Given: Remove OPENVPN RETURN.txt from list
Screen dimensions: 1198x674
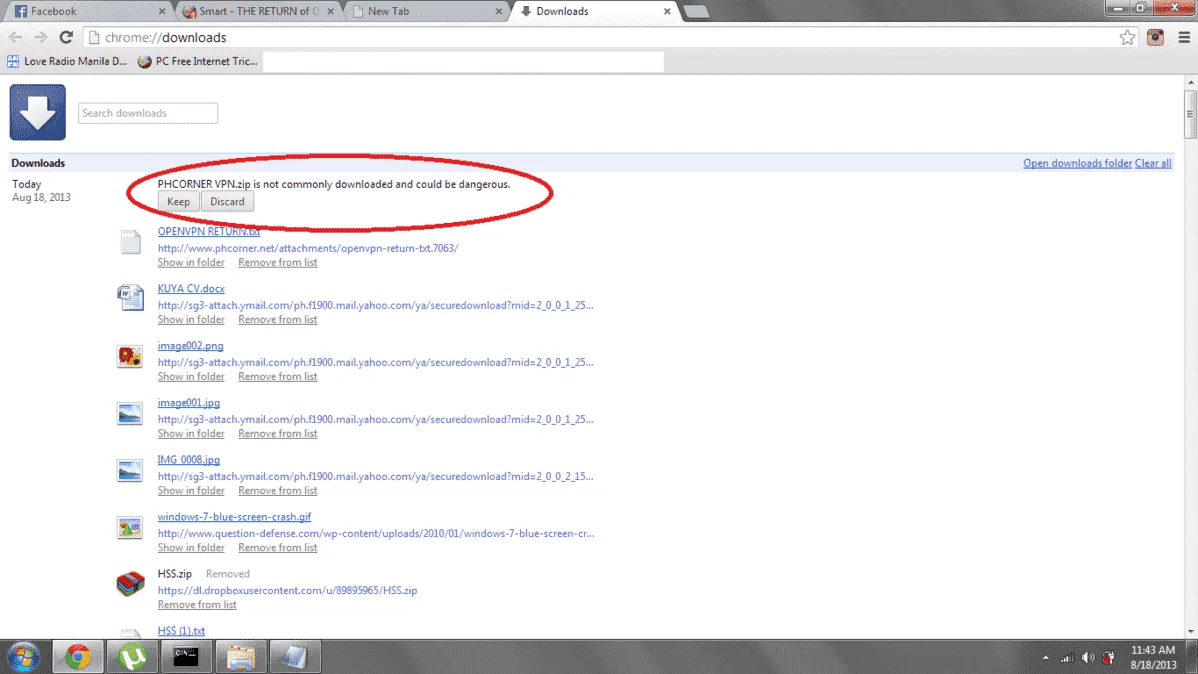Looking at the screenshot, I should 277,262.
